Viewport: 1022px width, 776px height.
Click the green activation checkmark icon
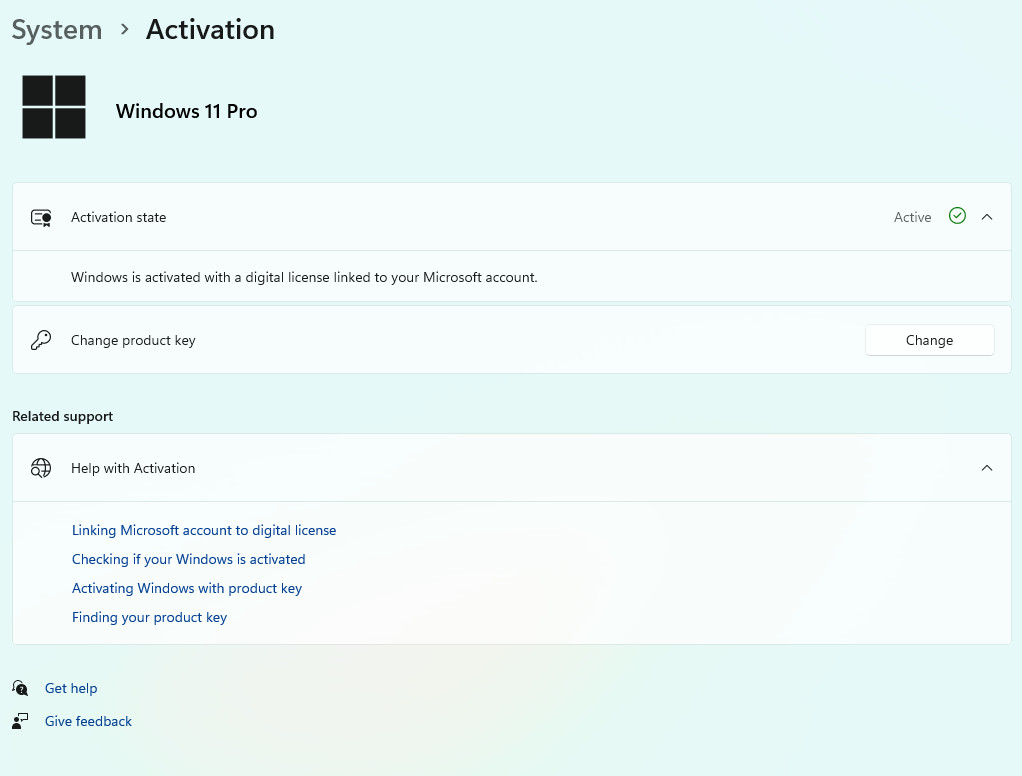pos(957,216)
